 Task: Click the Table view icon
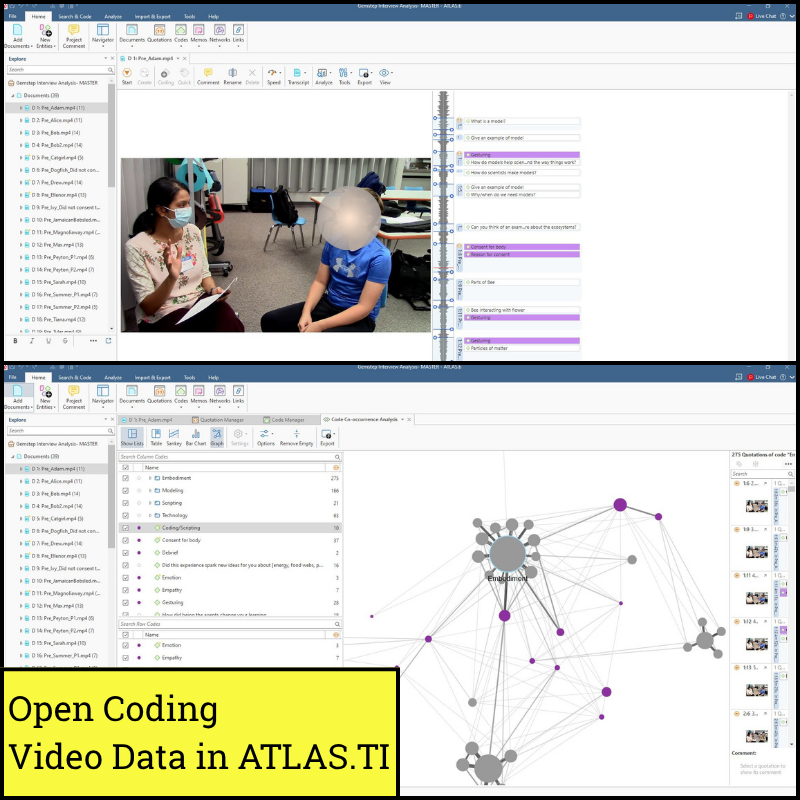[x=156, y=436]
